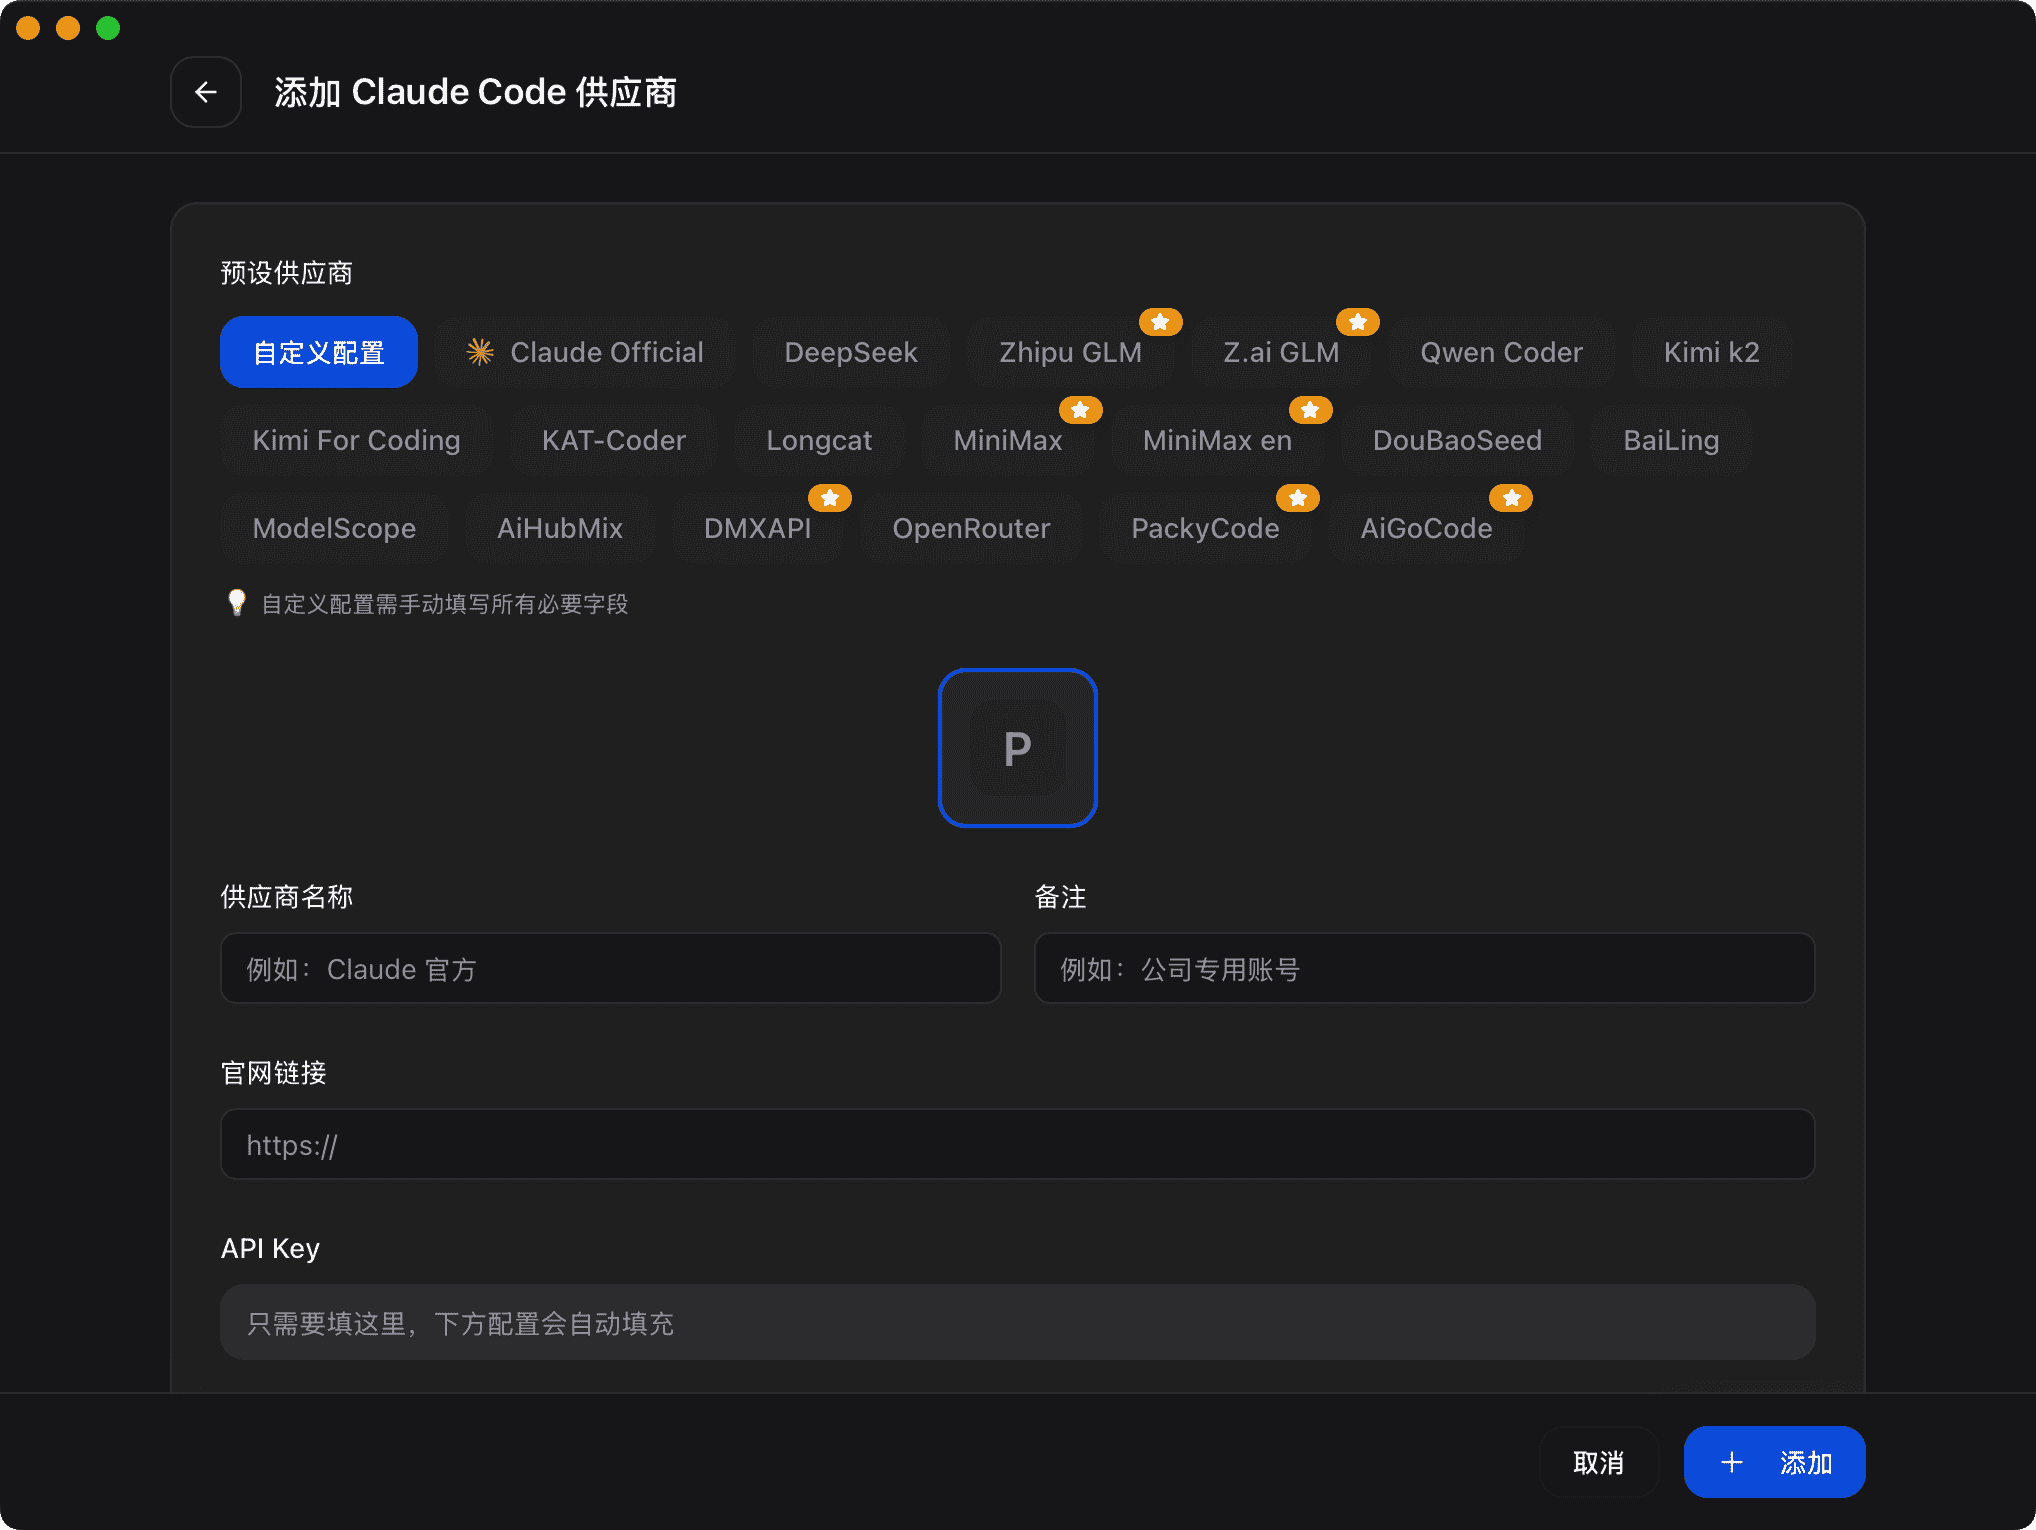Viewport: 2036px width, 1530px height.
Task: Click the star badge on DMXAPI
Action: click(829, 497)
